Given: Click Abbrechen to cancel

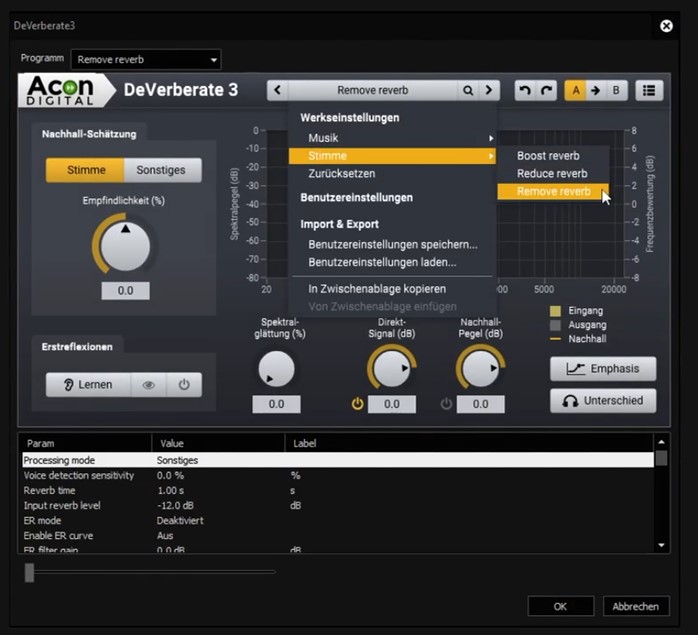Looking at the screenshot, I should click(x=636, y=607).
